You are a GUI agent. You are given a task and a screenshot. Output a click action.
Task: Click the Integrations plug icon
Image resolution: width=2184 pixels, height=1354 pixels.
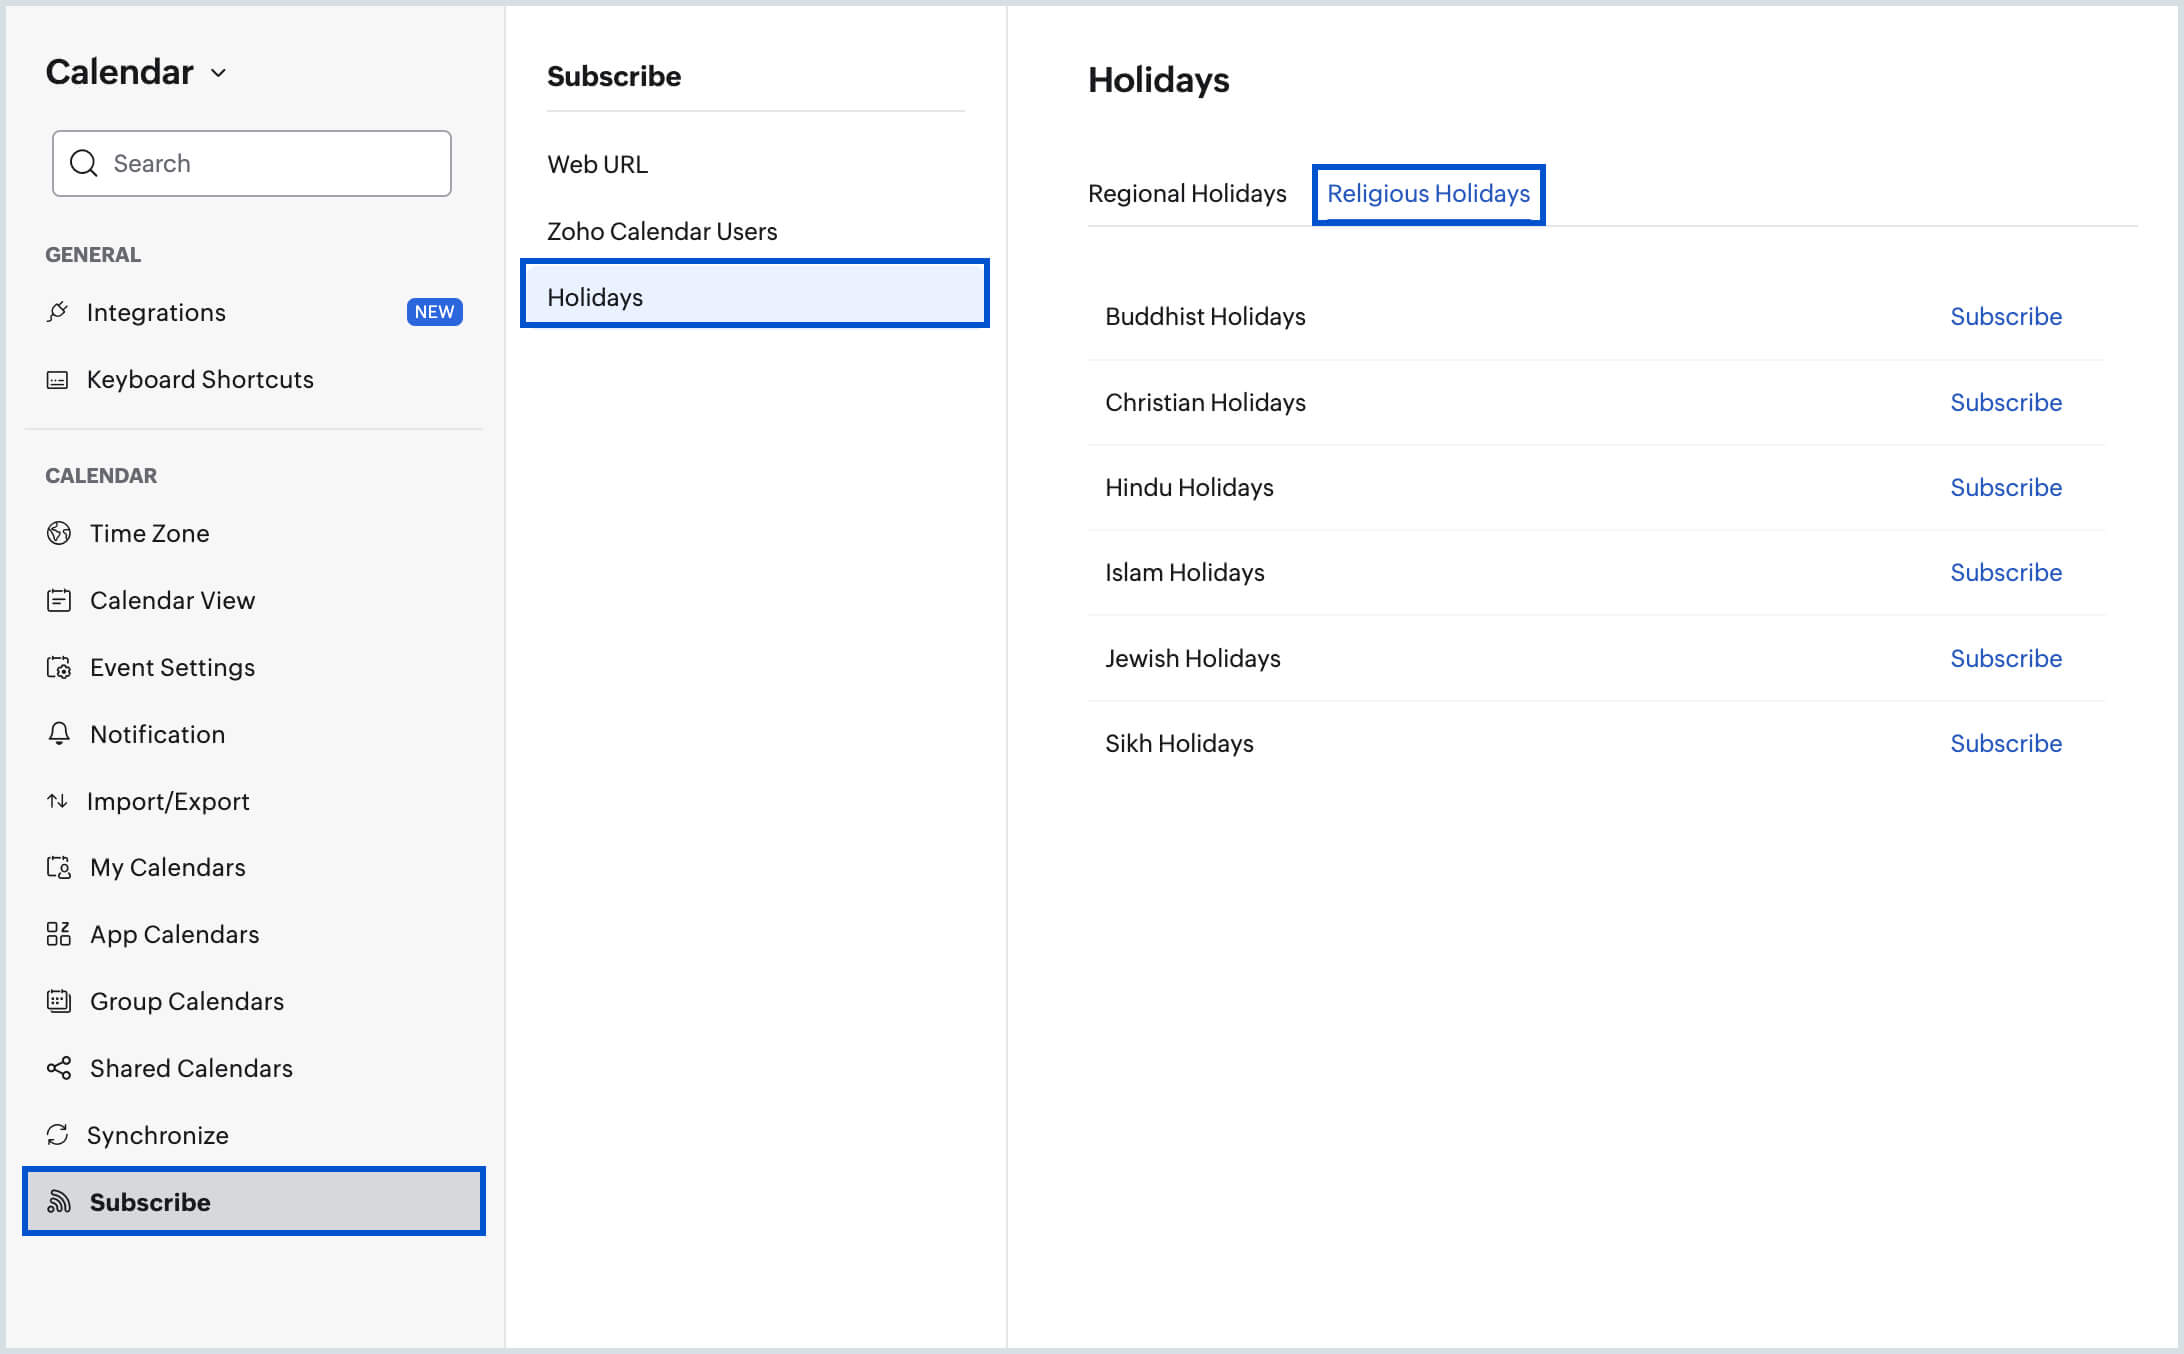pos(58,312)
